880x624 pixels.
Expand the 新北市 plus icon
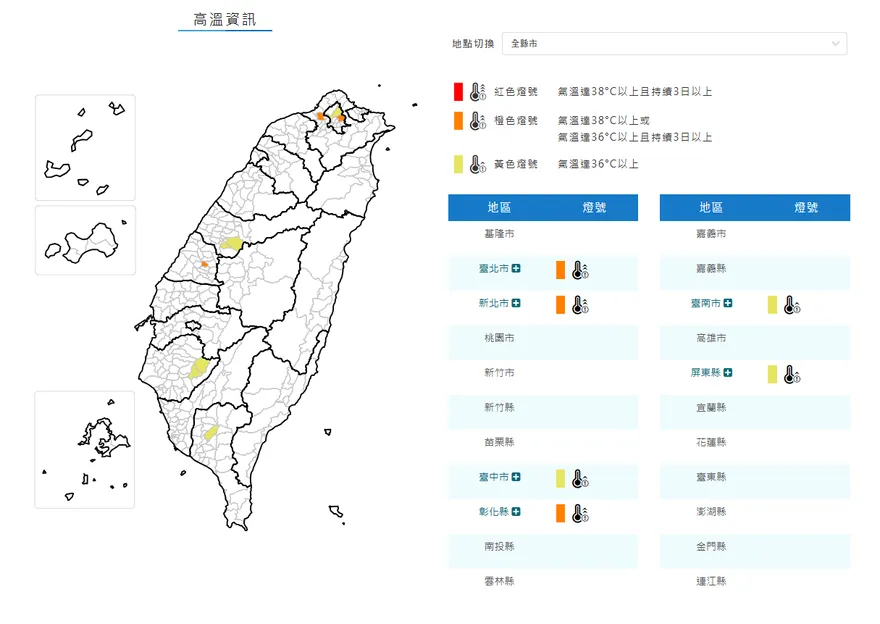[x=517, y=303]
